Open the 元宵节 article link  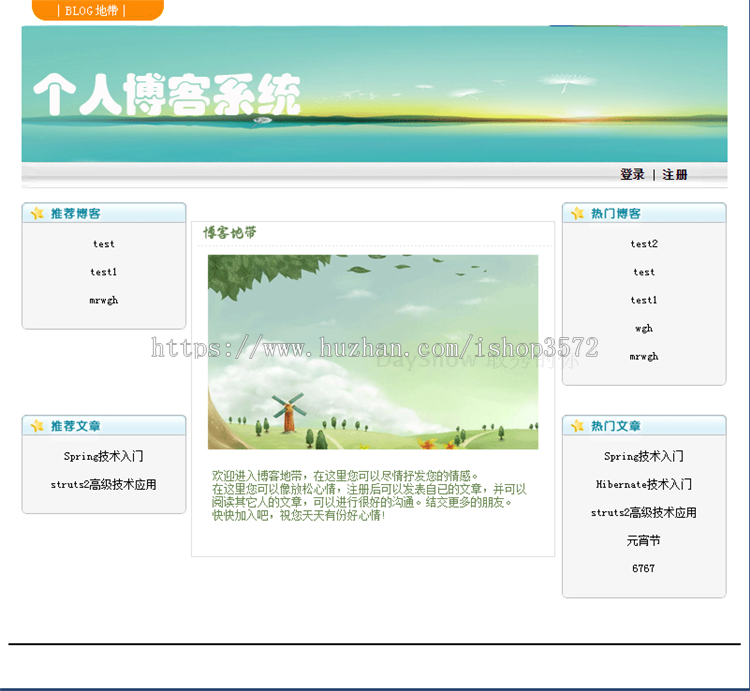644,541
